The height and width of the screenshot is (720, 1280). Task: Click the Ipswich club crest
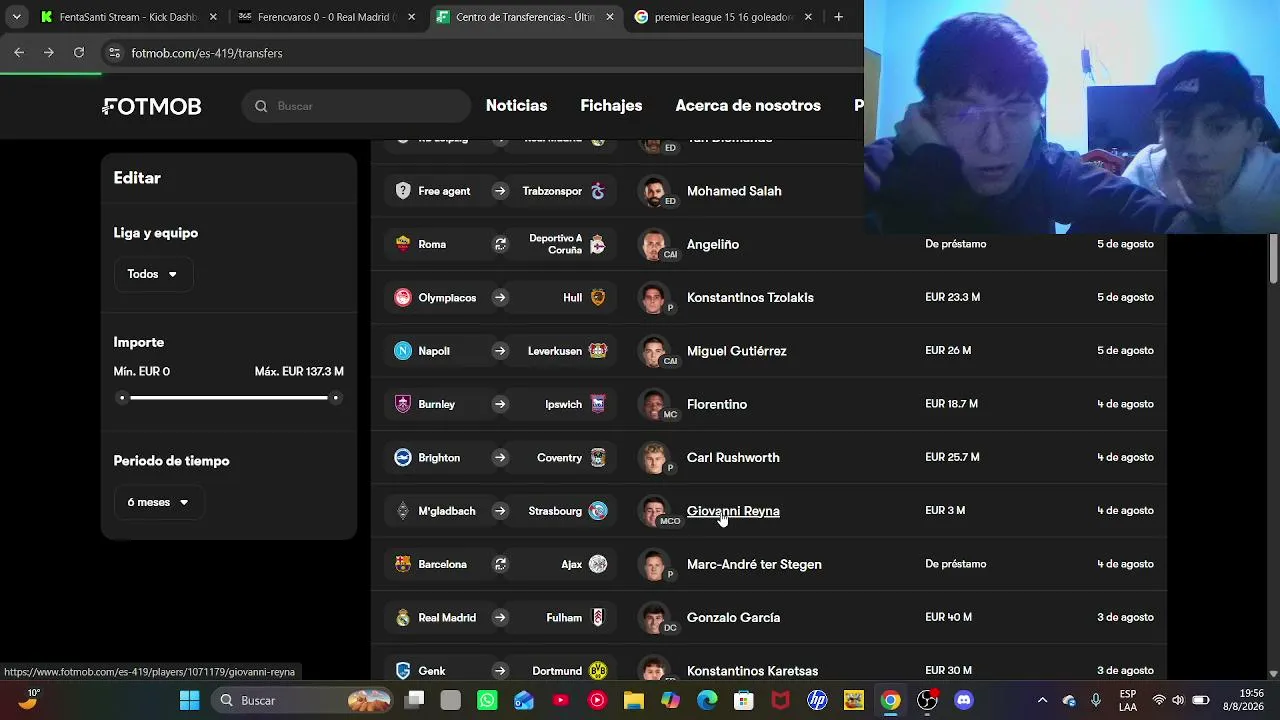[598, 404]
